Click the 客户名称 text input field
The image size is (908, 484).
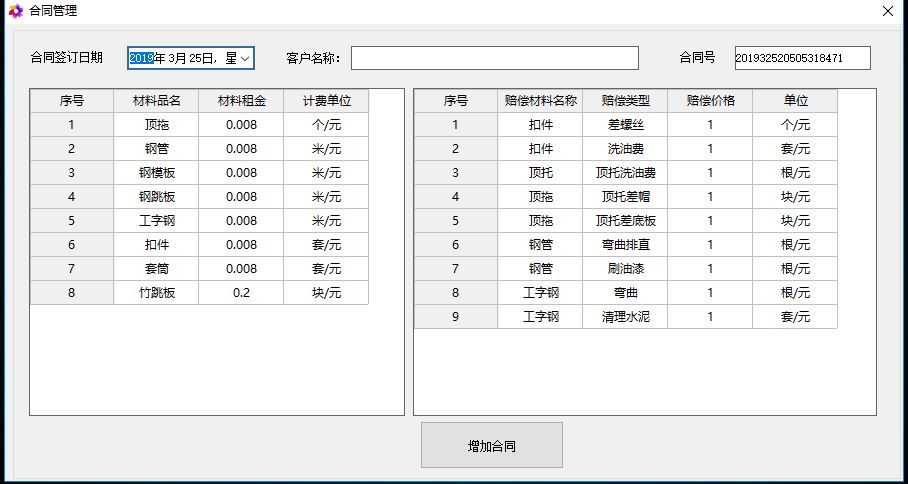[494, 58]
